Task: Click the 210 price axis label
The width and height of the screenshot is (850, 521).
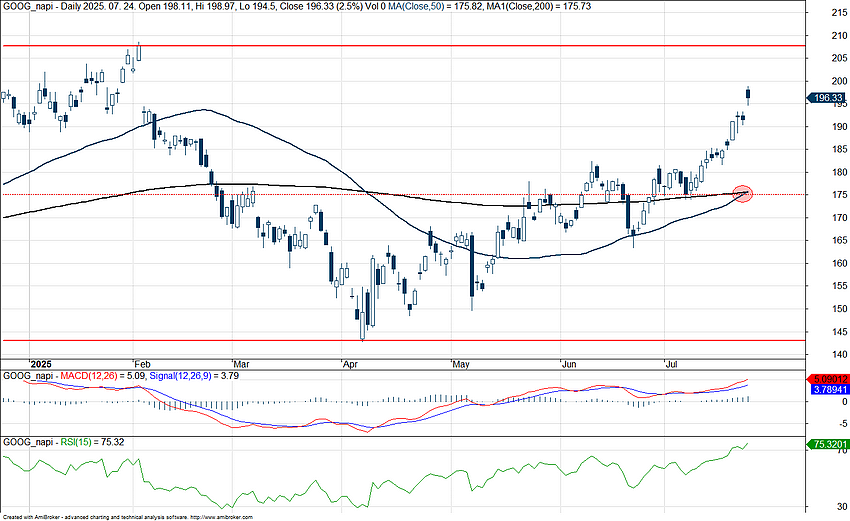Action: pos(839,36)
